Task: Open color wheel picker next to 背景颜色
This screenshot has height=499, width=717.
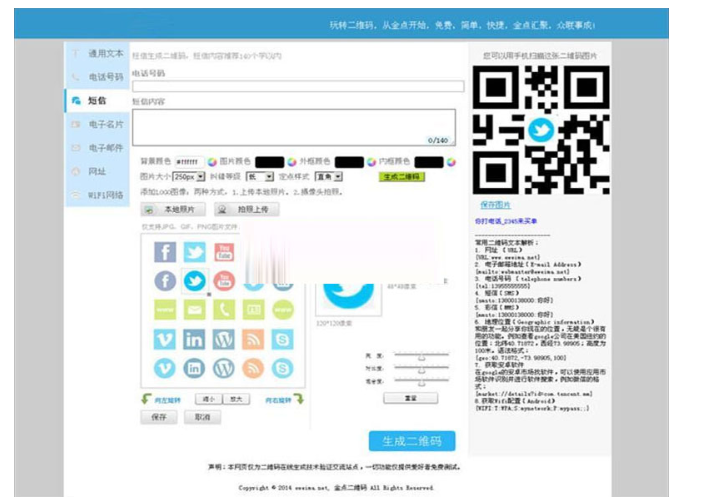Action: pyautogui.click(x=212, y=161)
